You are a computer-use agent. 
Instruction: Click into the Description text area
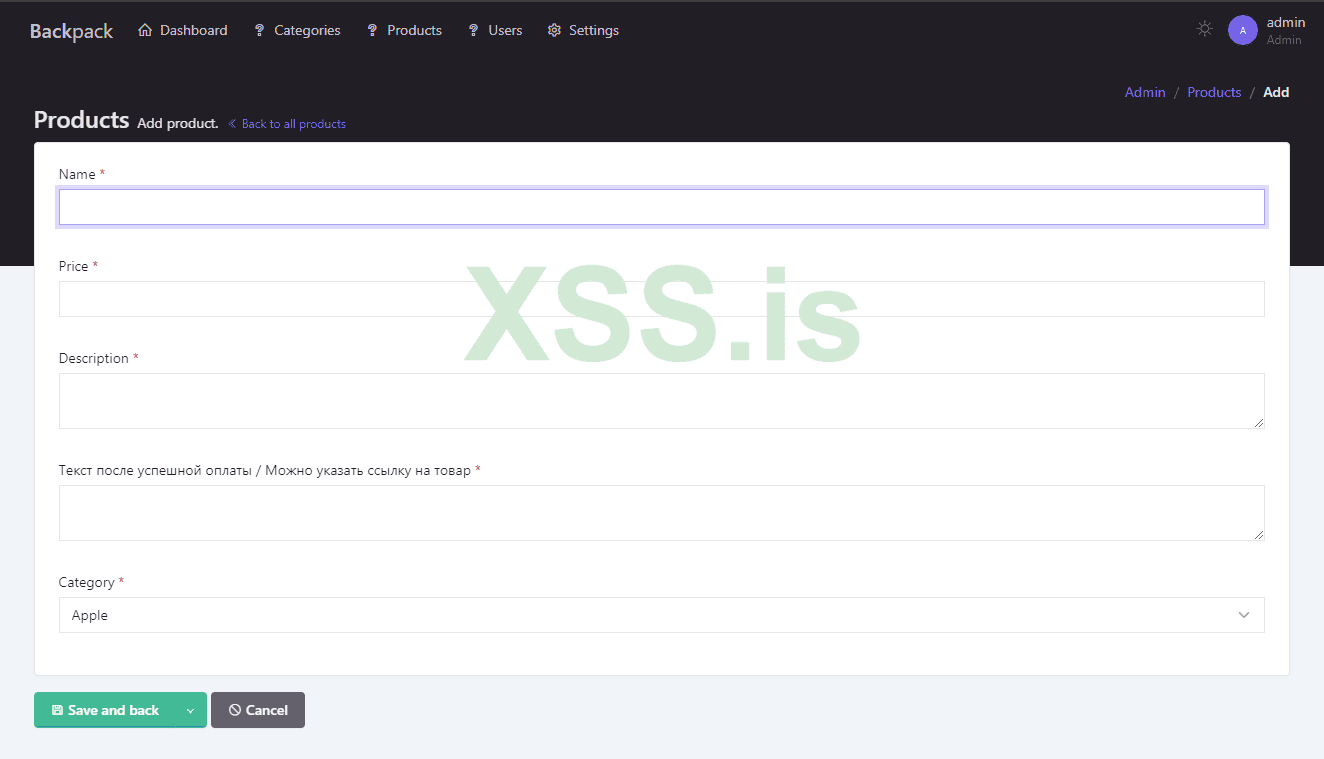point(662,401)
